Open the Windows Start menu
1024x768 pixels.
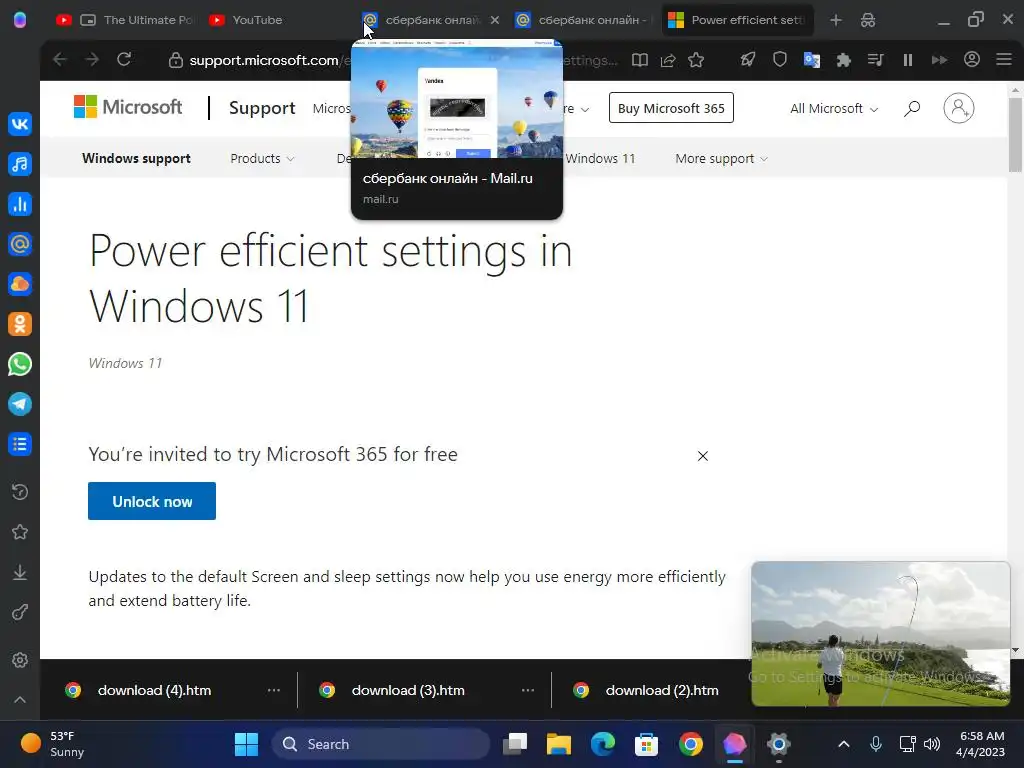(246, 744)
